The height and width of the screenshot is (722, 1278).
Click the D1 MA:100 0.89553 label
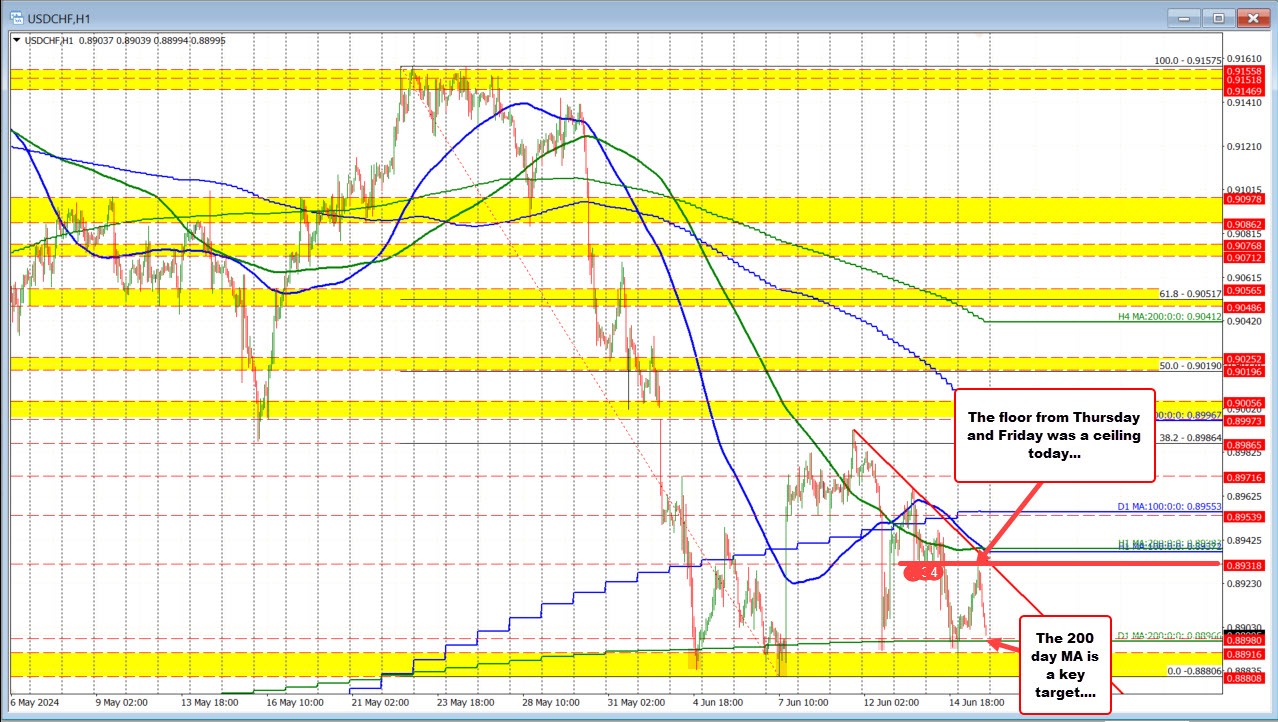1169,507
